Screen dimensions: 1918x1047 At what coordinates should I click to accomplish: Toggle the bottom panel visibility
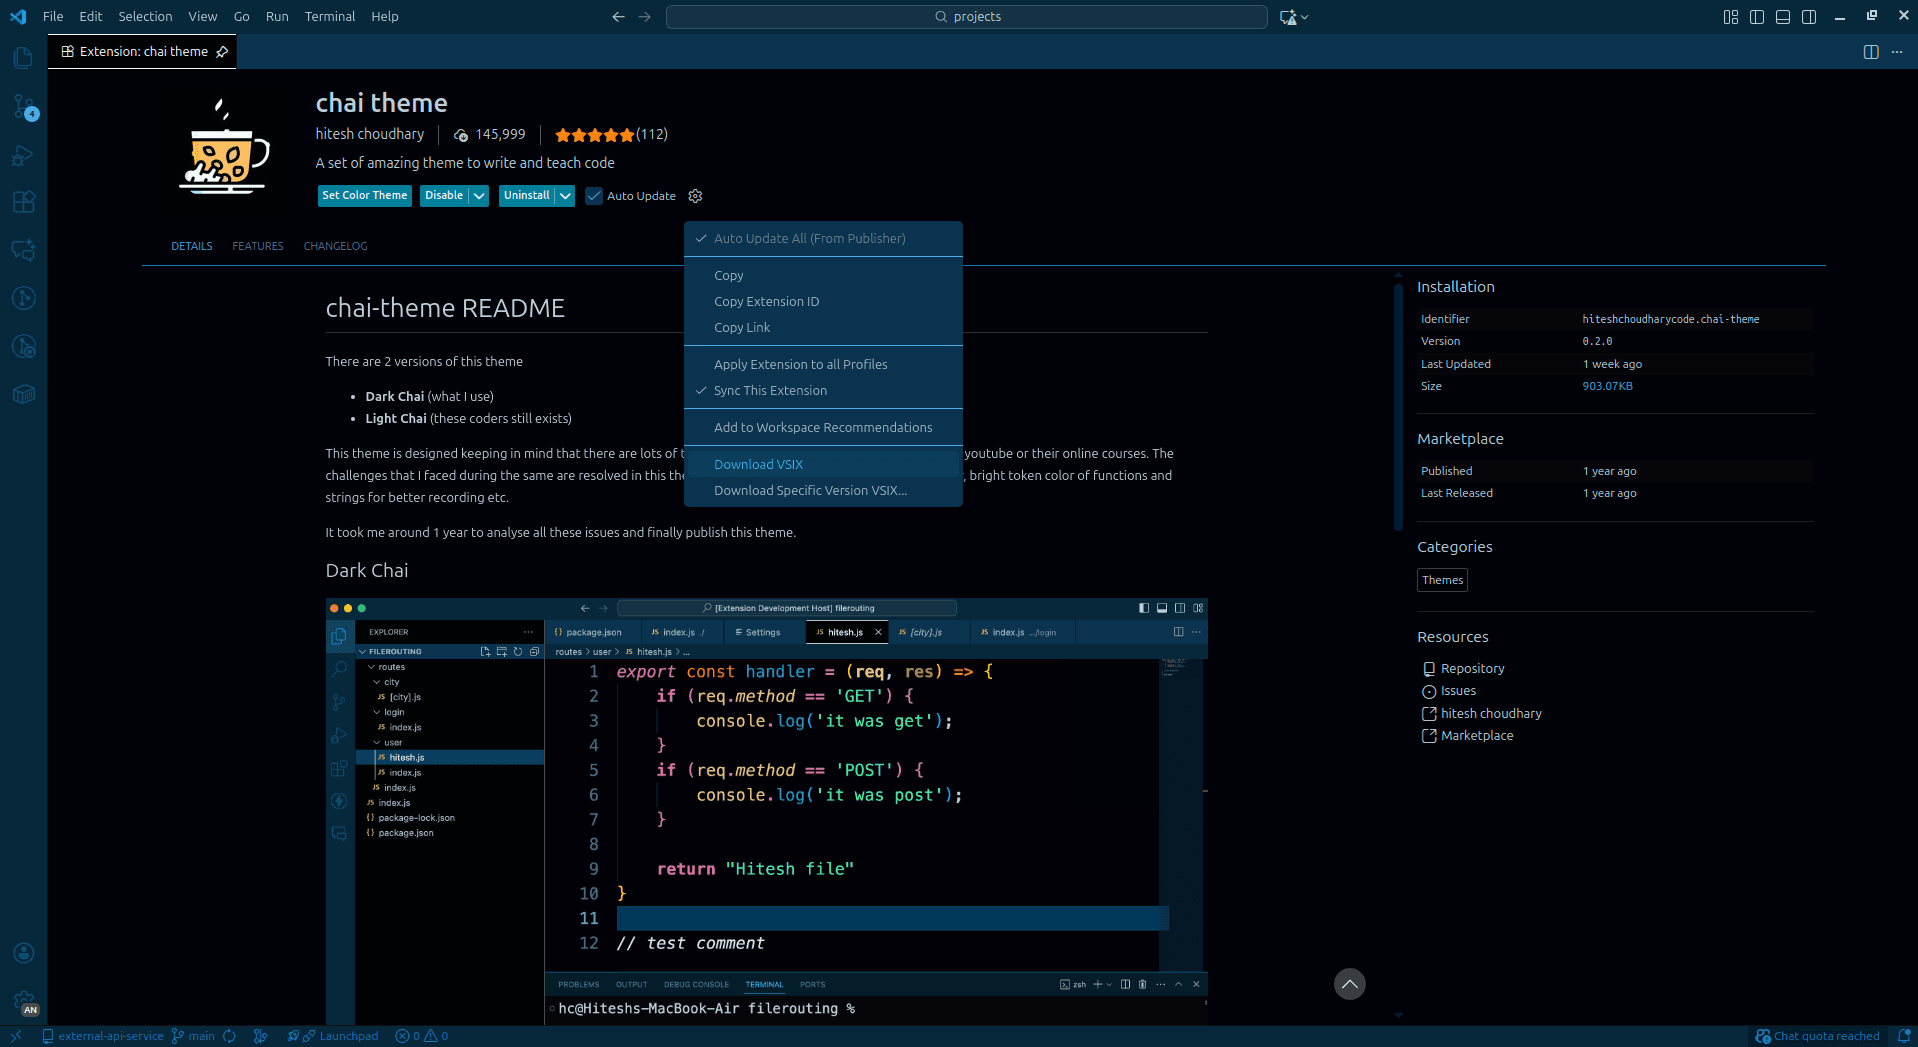[x=1783, y=17]
